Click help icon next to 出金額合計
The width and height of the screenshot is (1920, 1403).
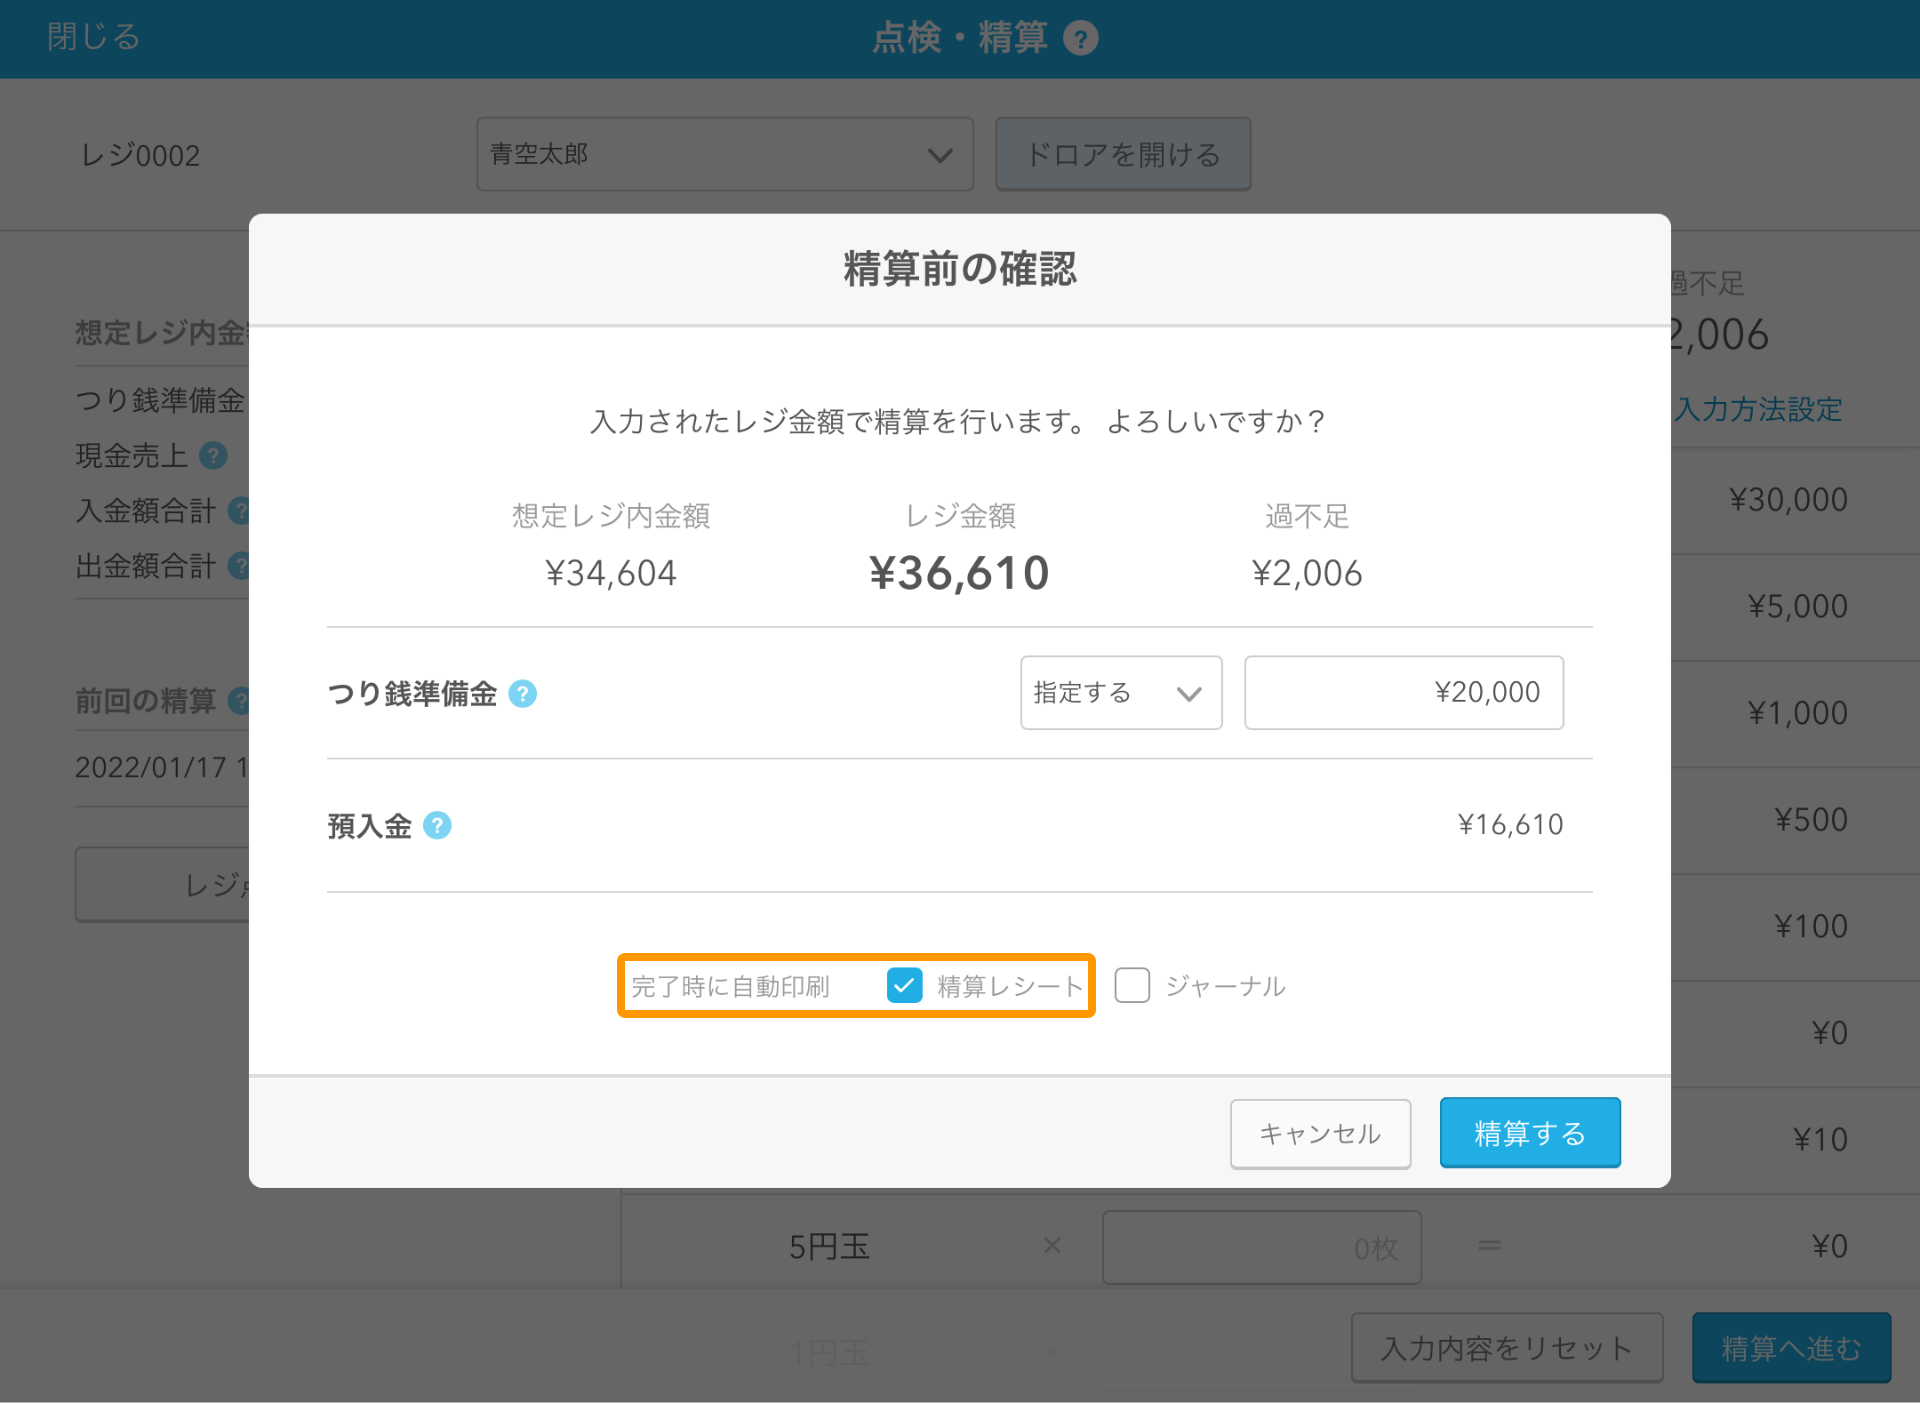239,566
